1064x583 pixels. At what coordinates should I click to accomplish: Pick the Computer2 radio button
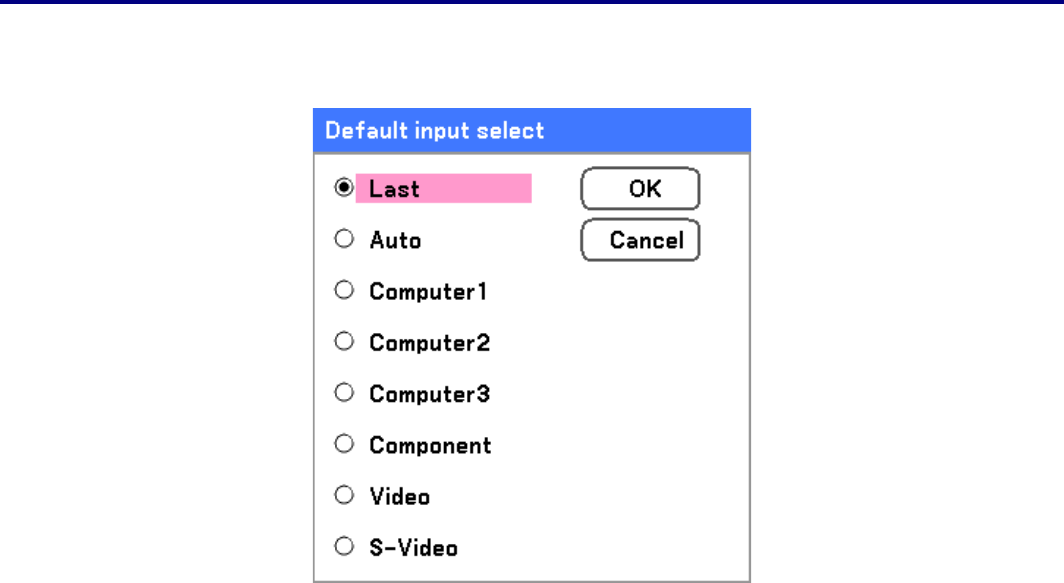344,342
